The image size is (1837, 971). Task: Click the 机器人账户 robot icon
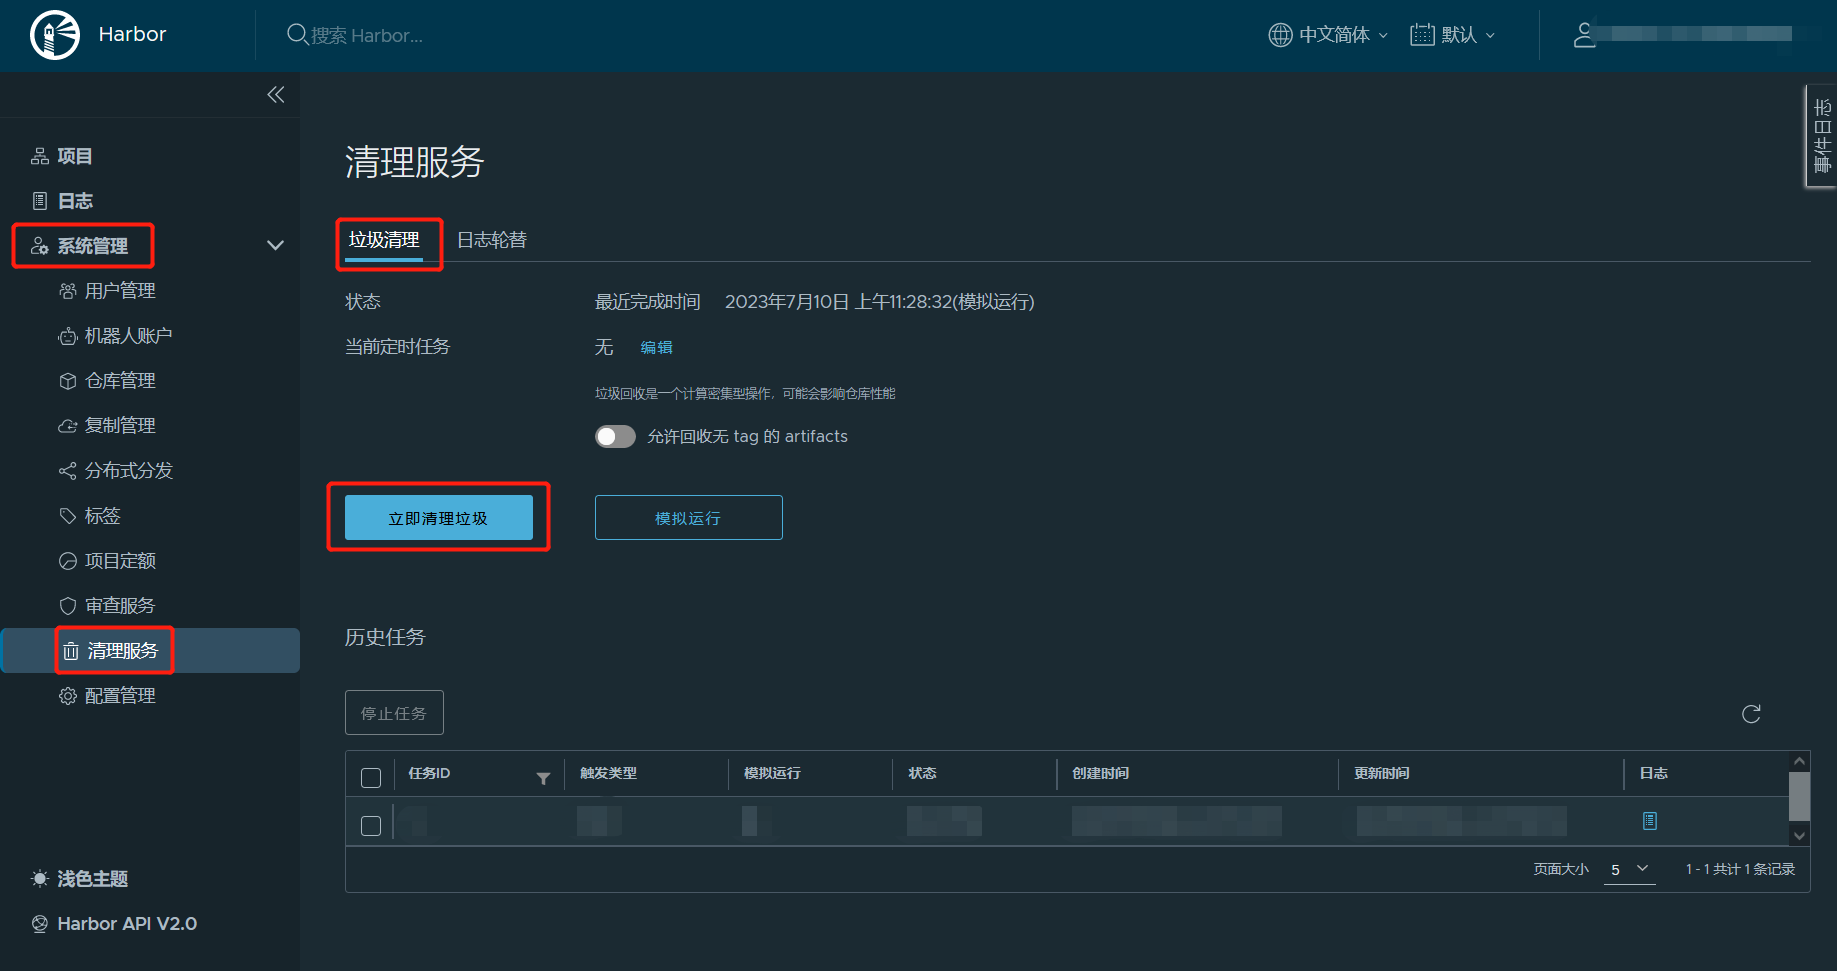68,336
